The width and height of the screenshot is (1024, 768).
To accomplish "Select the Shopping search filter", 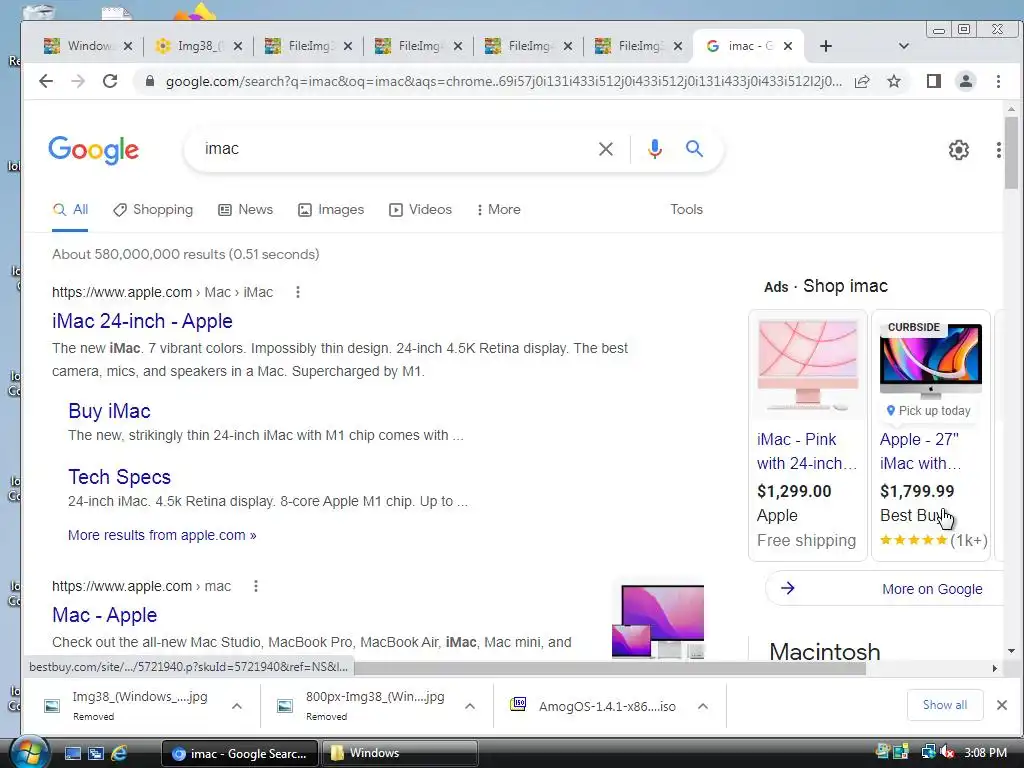I will (153, 210).
